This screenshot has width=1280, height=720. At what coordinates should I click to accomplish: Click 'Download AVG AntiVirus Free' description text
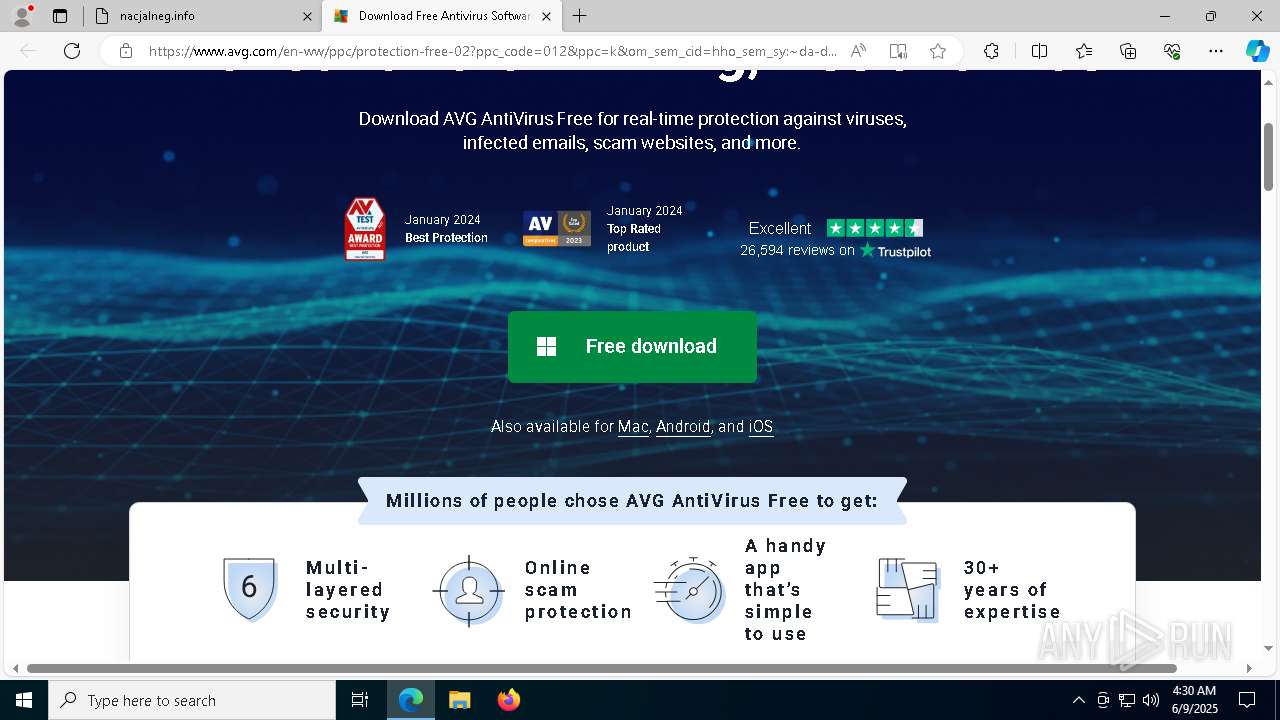click(632, 131)
